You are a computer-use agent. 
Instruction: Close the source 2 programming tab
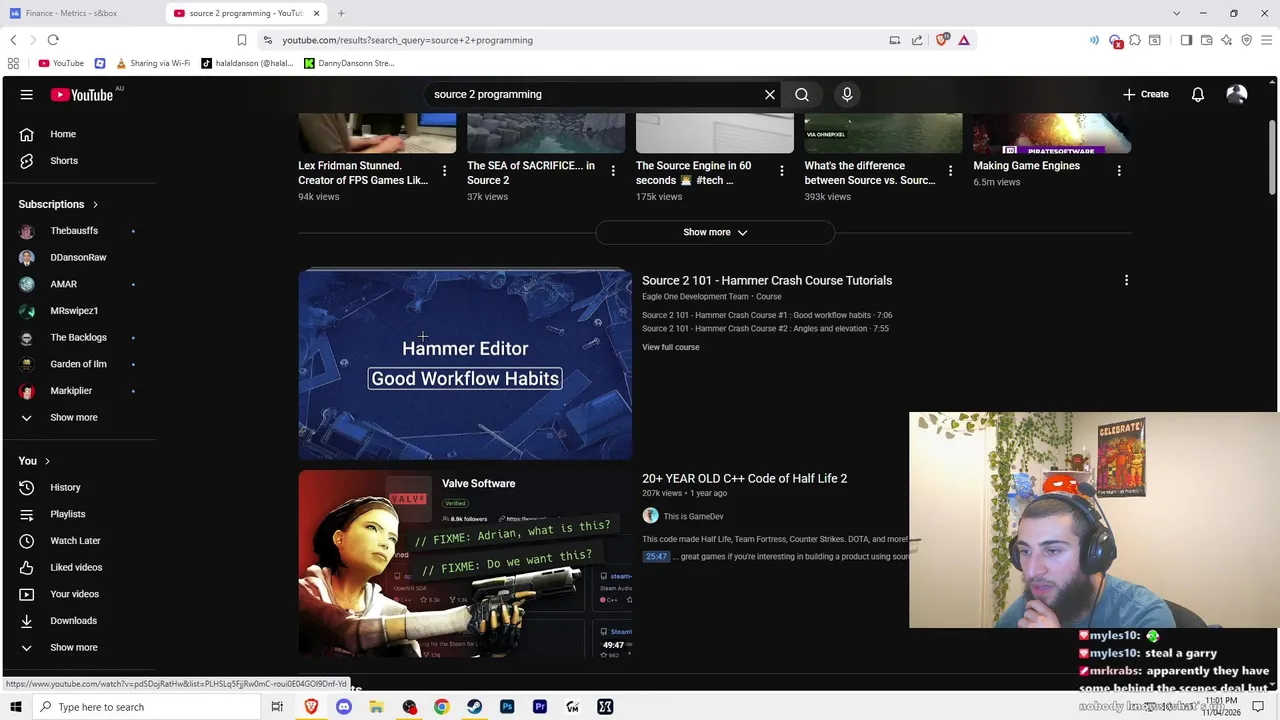click(x=317, y=13)
